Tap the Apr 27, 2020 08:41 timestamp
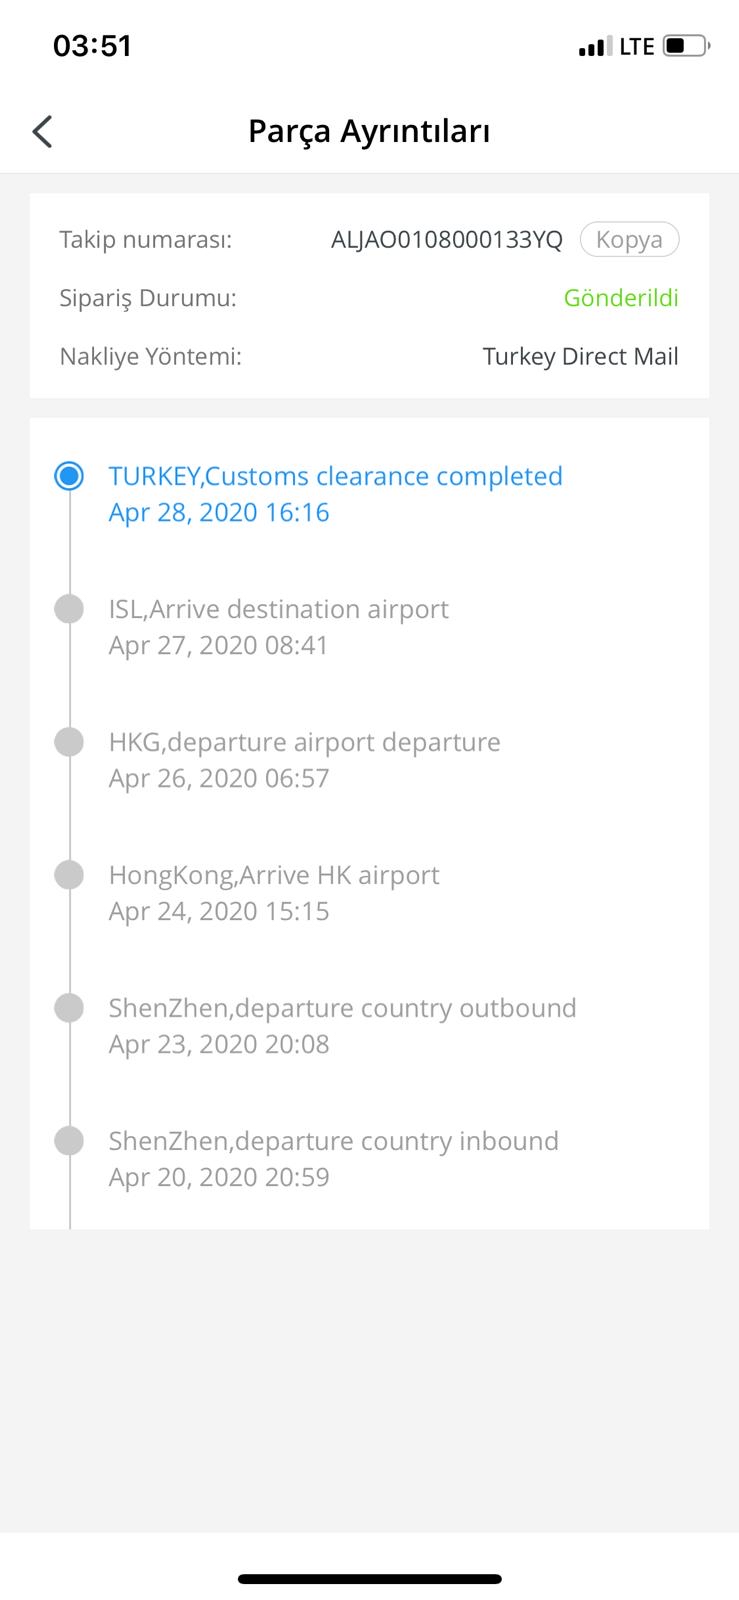739x1600 pixels. (x=219, y=645)
